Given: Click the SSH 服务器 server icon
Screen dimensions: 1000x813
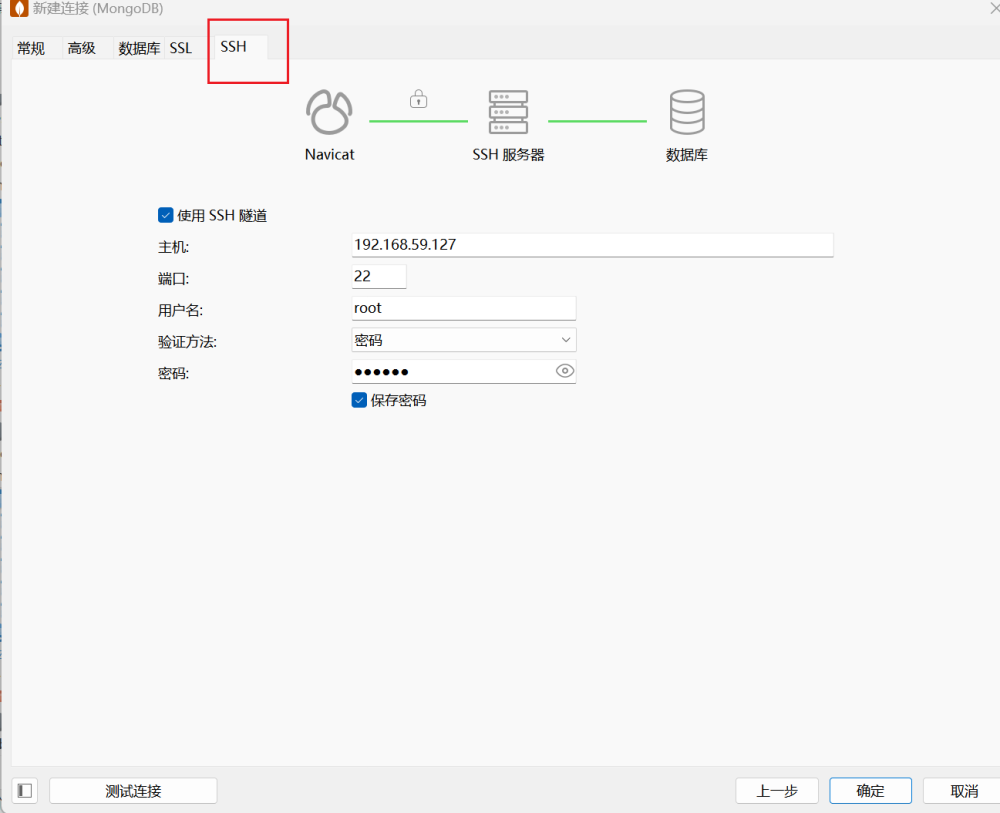Looking at the screenshot, I should coord(508,112).
